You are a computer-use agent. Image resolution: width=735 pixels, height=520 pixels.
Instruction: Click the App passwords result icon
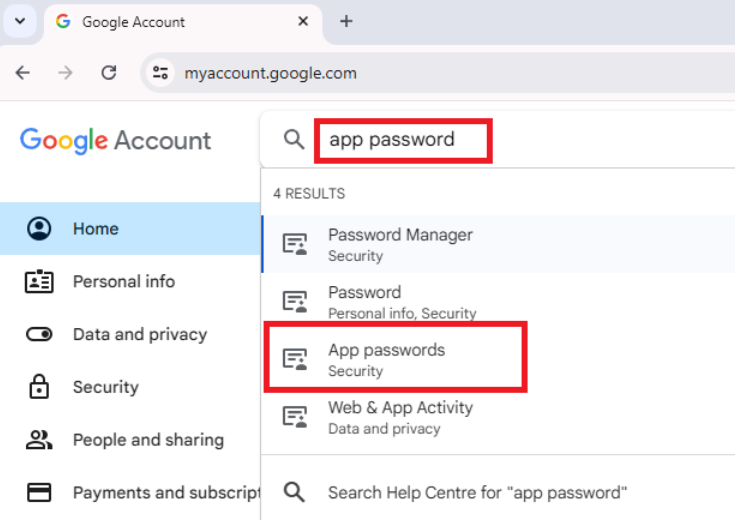(x=295, y=359)
